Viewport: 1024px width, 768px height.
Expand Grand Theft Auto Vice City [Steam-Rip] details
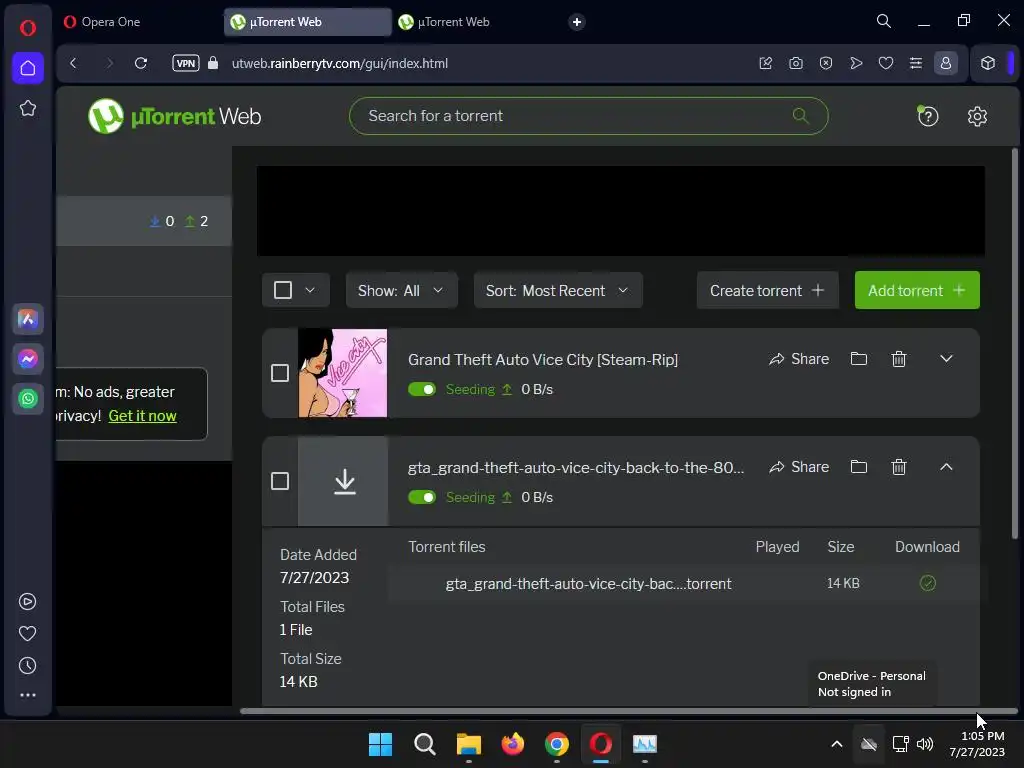(x=946, y=359)
